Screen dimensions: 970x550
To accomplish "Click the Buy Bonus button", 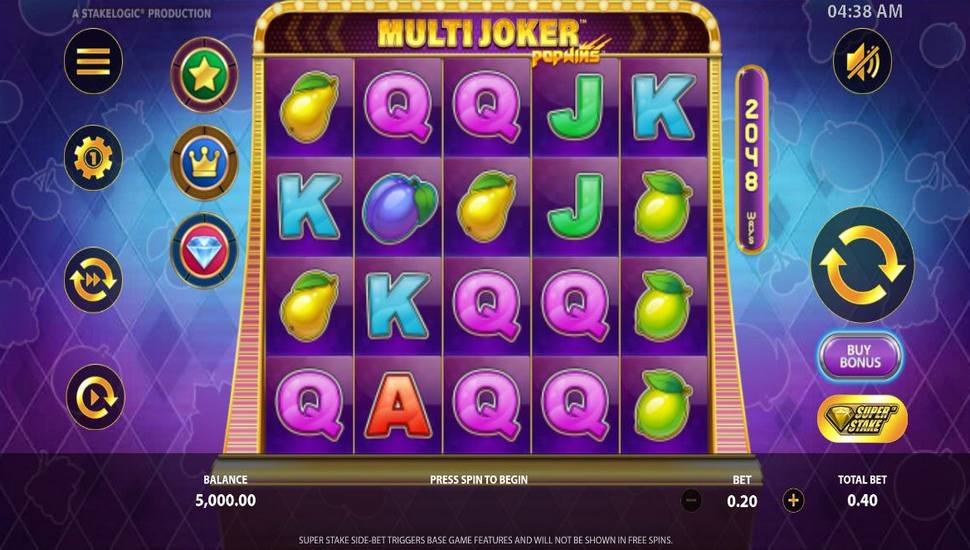I will point(859,357).
